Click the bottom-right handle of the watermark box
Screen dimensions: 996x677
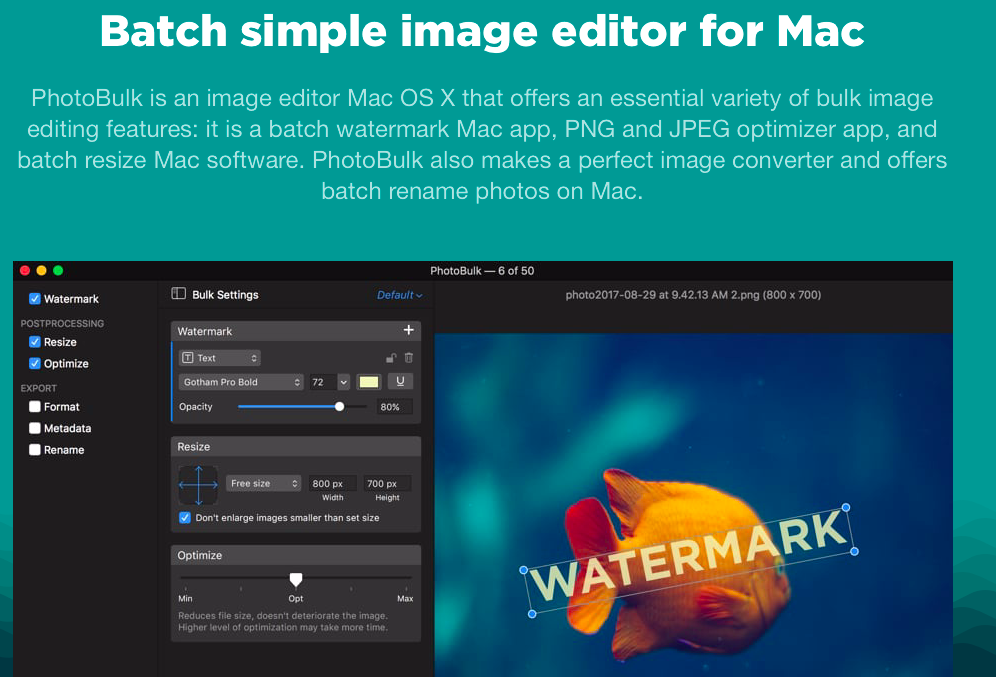coord(854,551)
